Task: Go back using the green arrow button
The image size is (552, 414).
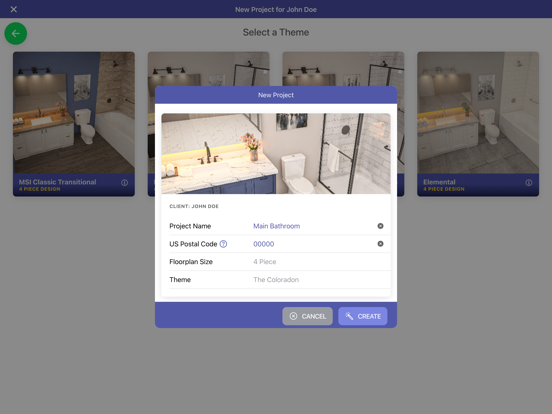Action: 15,33
